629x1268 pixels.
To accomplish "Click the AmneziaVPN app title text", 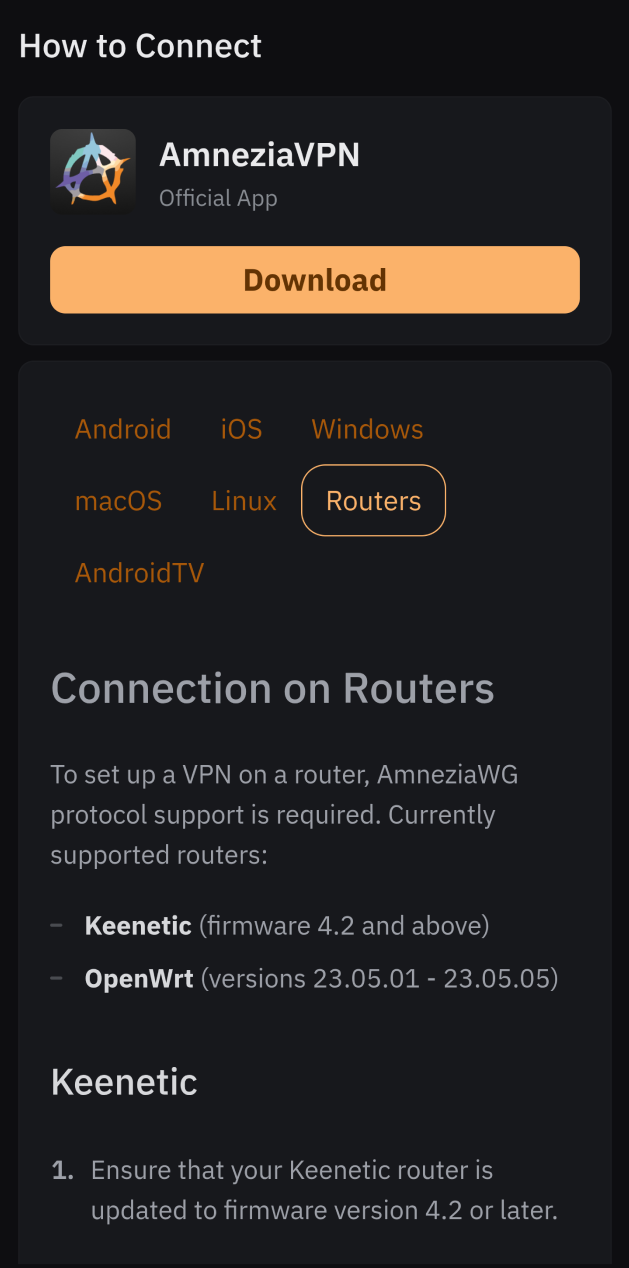I will coord(259,155).
